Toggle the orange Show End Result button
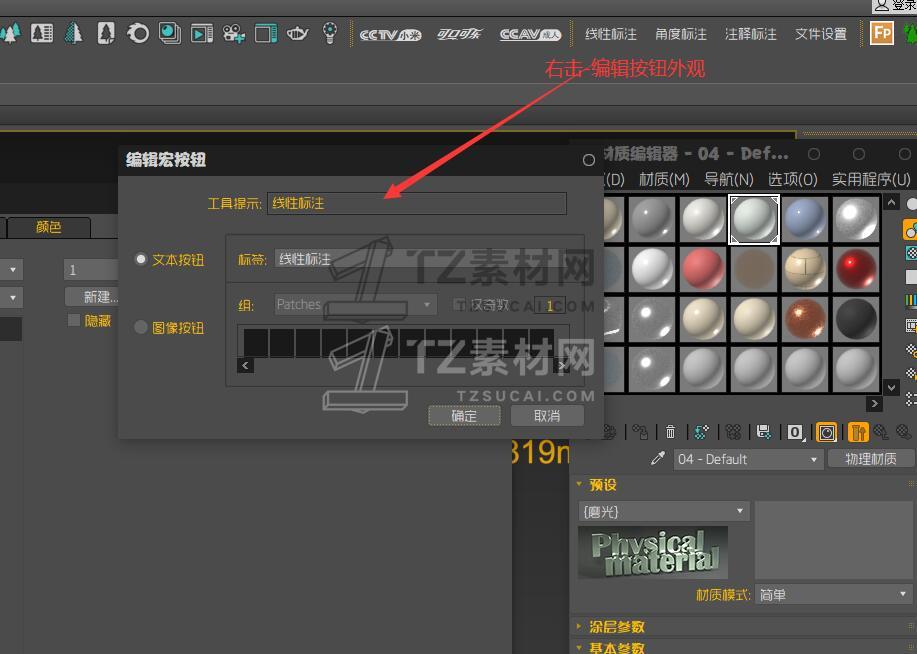This screenshot has width=917, height=654. [x=858, y=432]
